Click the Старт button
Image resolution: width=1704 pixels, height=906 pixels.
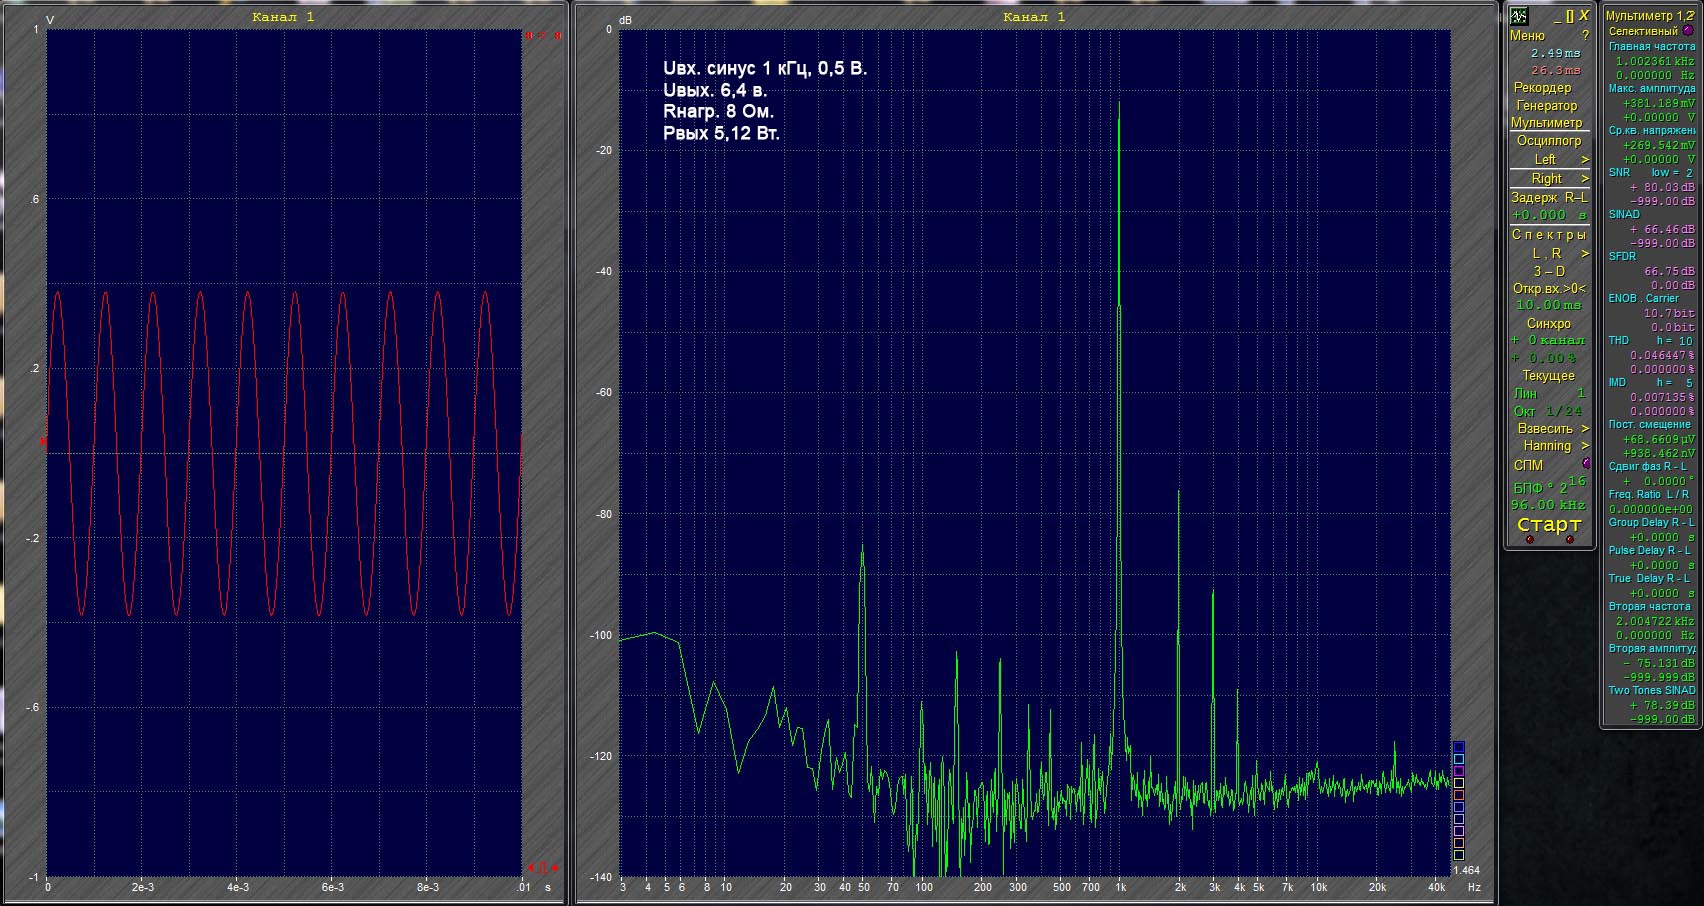1549,524
